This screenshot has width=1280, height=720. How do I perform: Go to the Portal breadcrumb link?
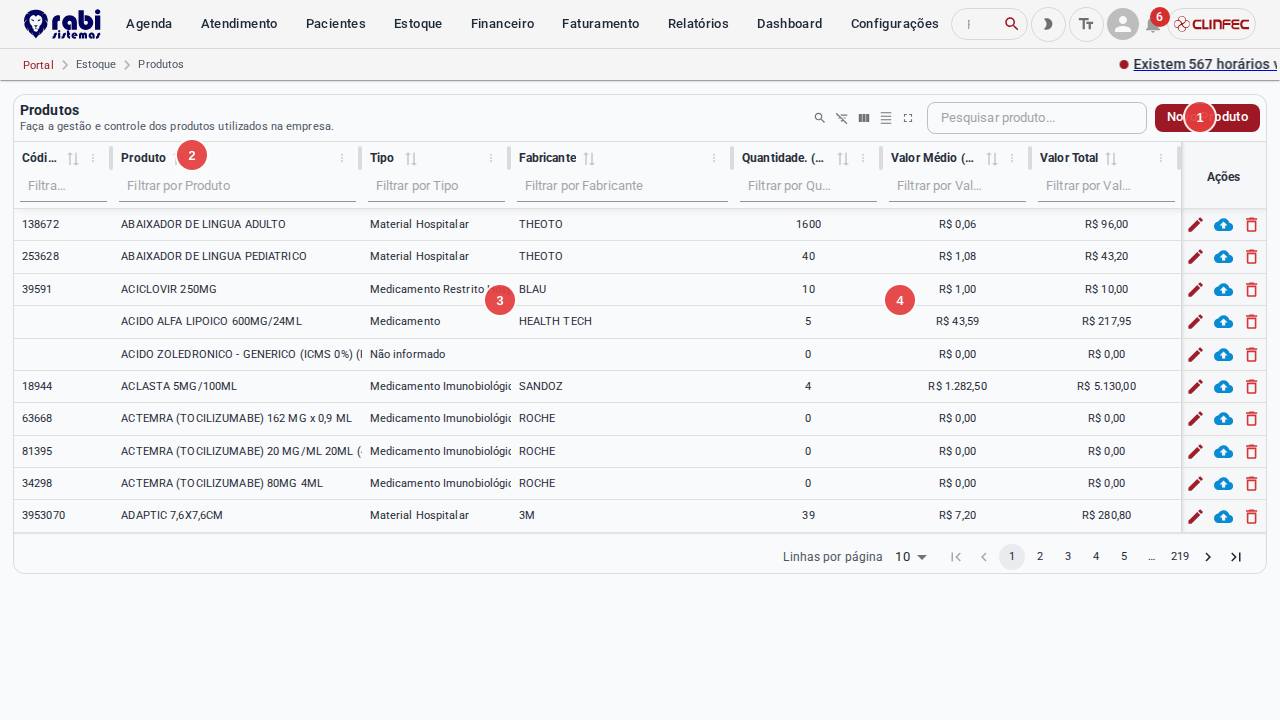point(38,65)
